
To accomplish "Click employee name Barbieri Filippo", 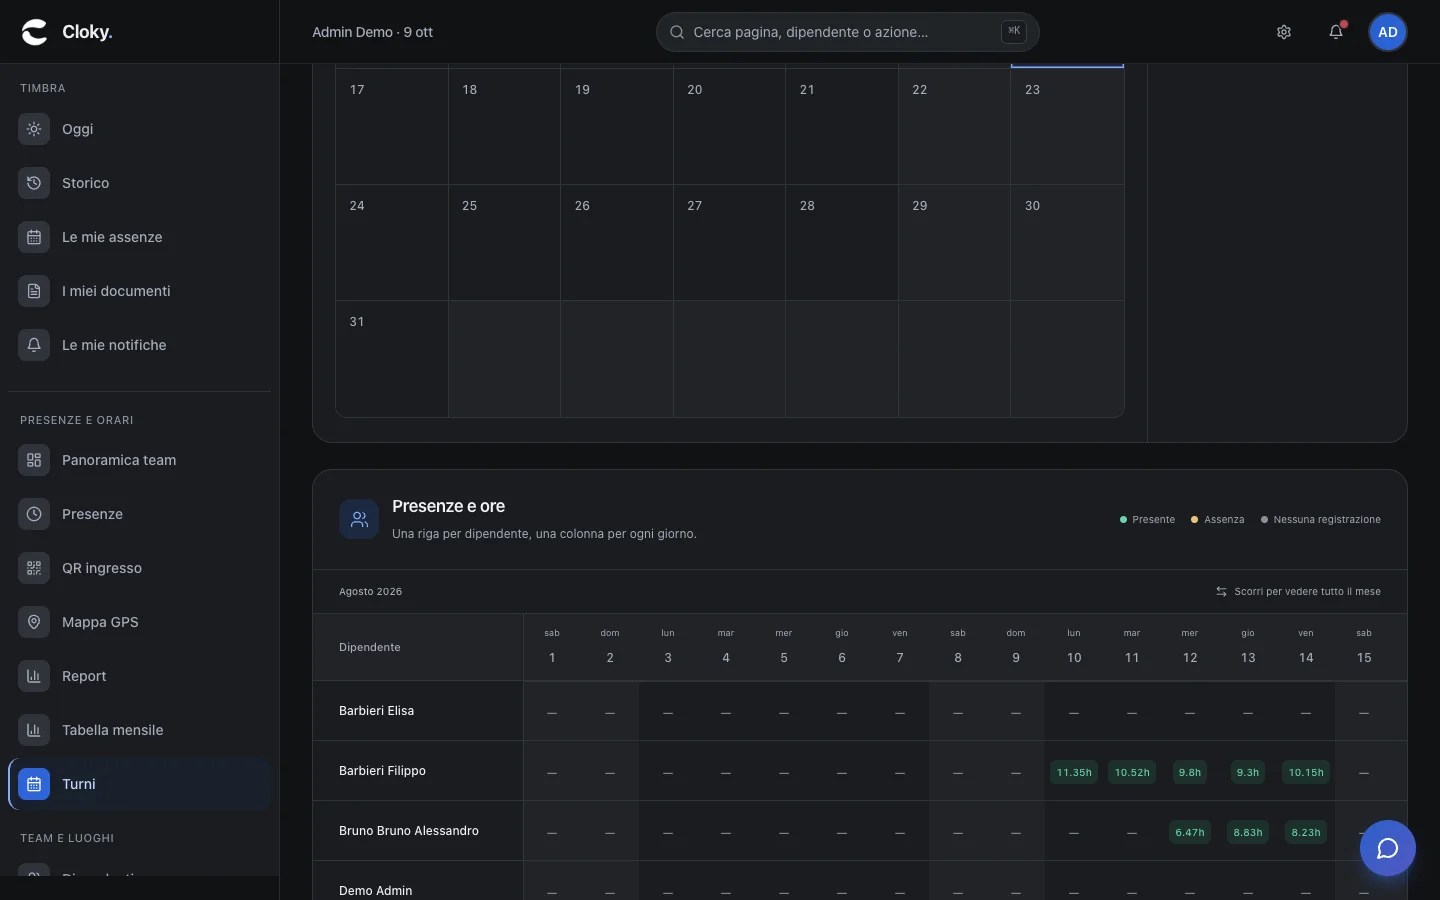I will coord(382,771).
